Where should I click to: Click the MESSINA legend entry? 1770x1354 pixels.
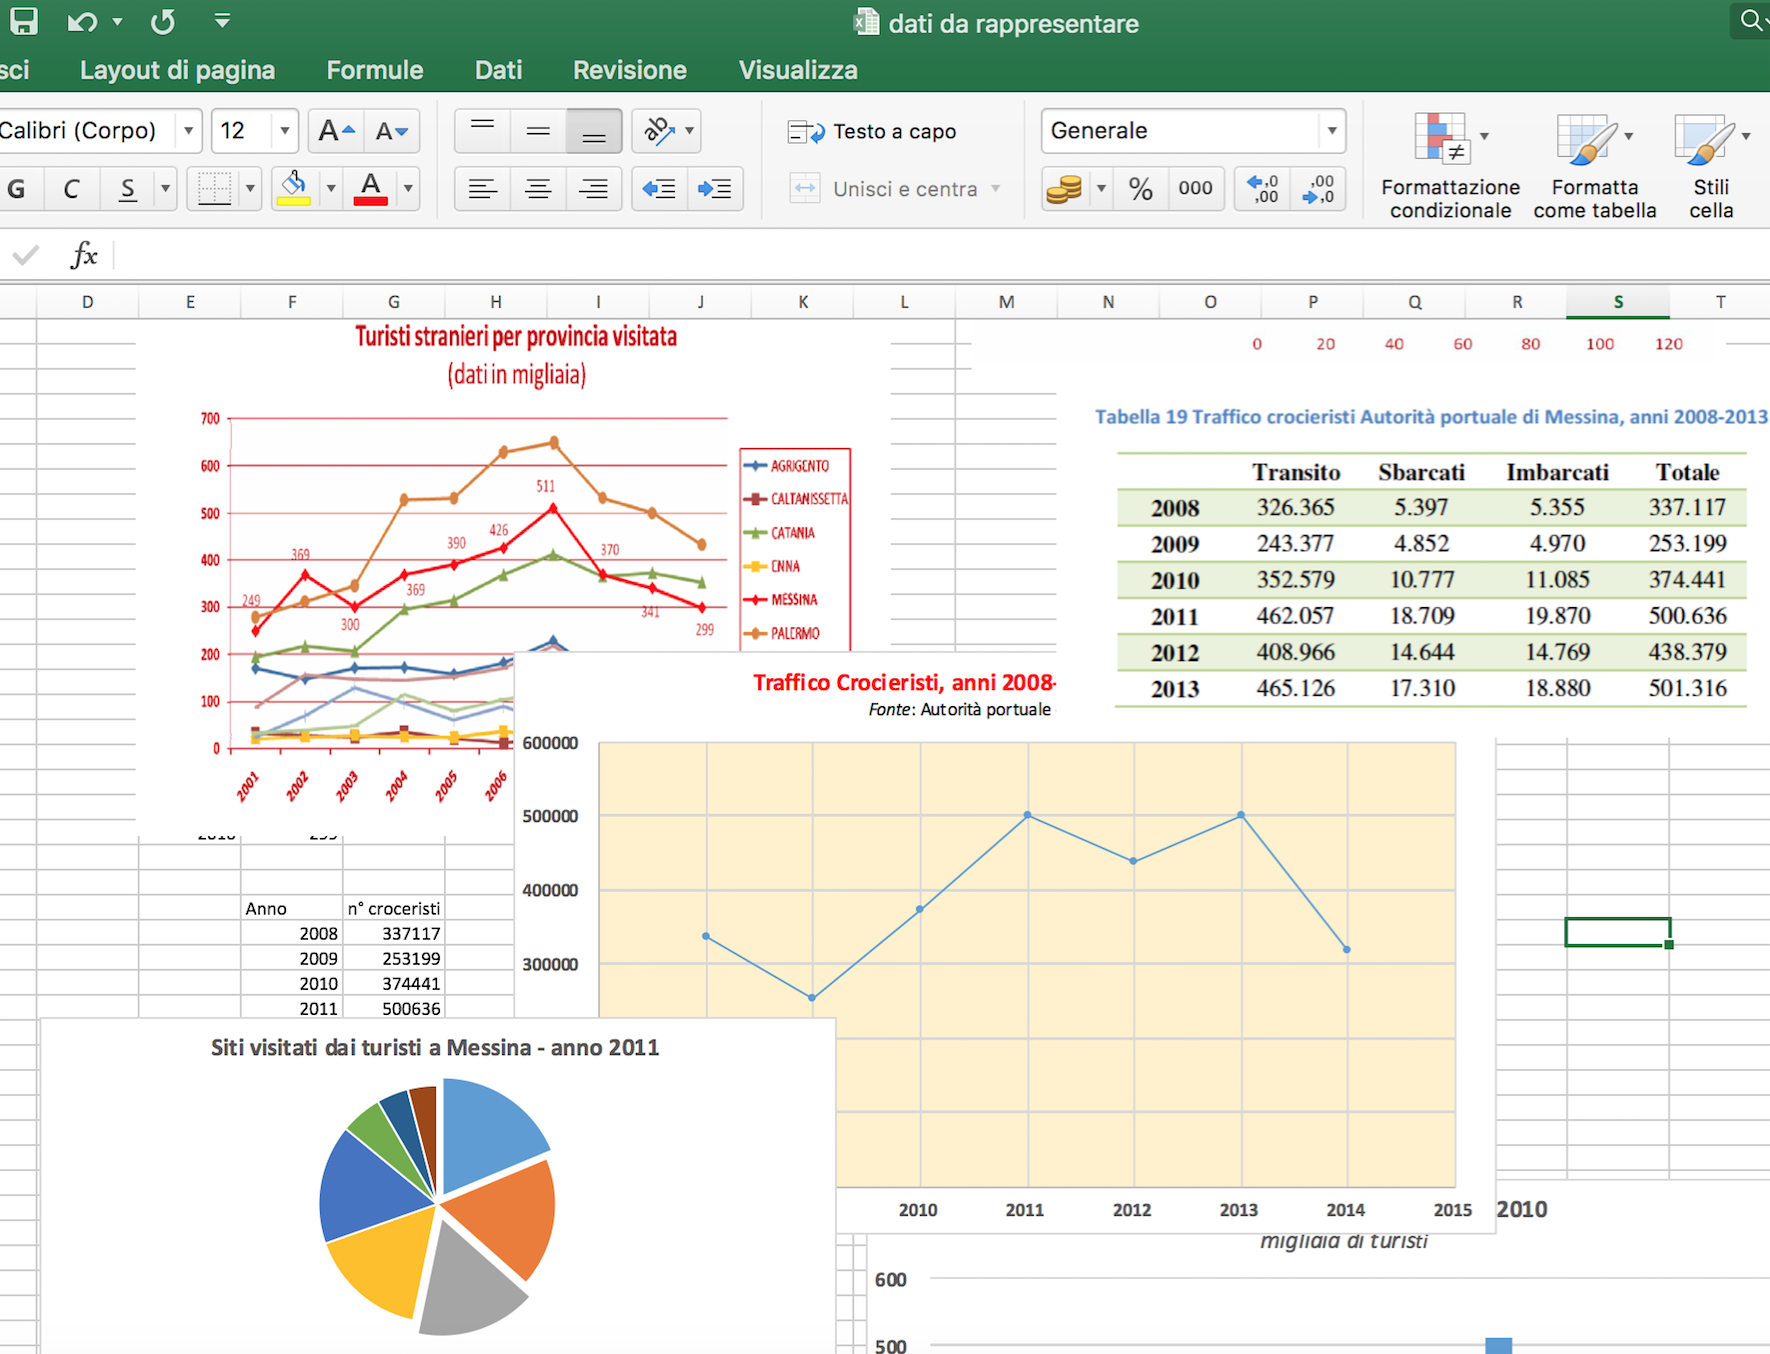click(782, 600)
